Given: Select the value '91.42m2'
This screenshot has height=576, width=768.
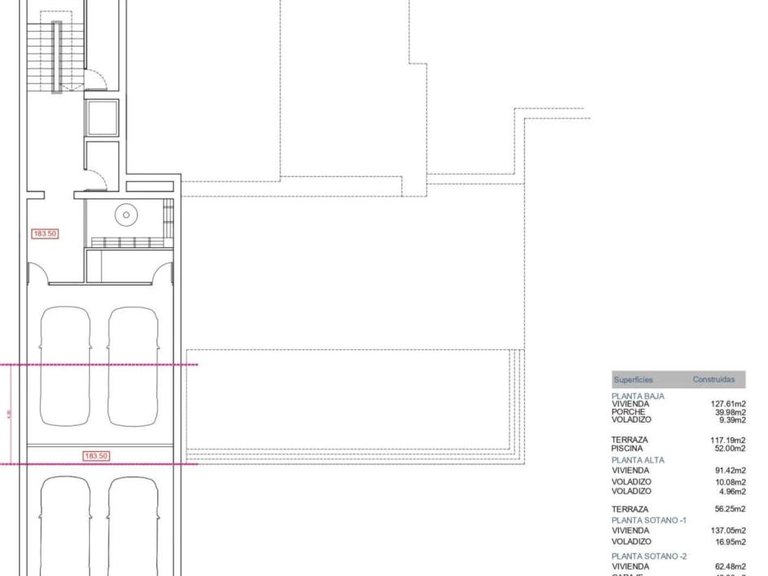Looking at the screenshot, I should 730,470.
